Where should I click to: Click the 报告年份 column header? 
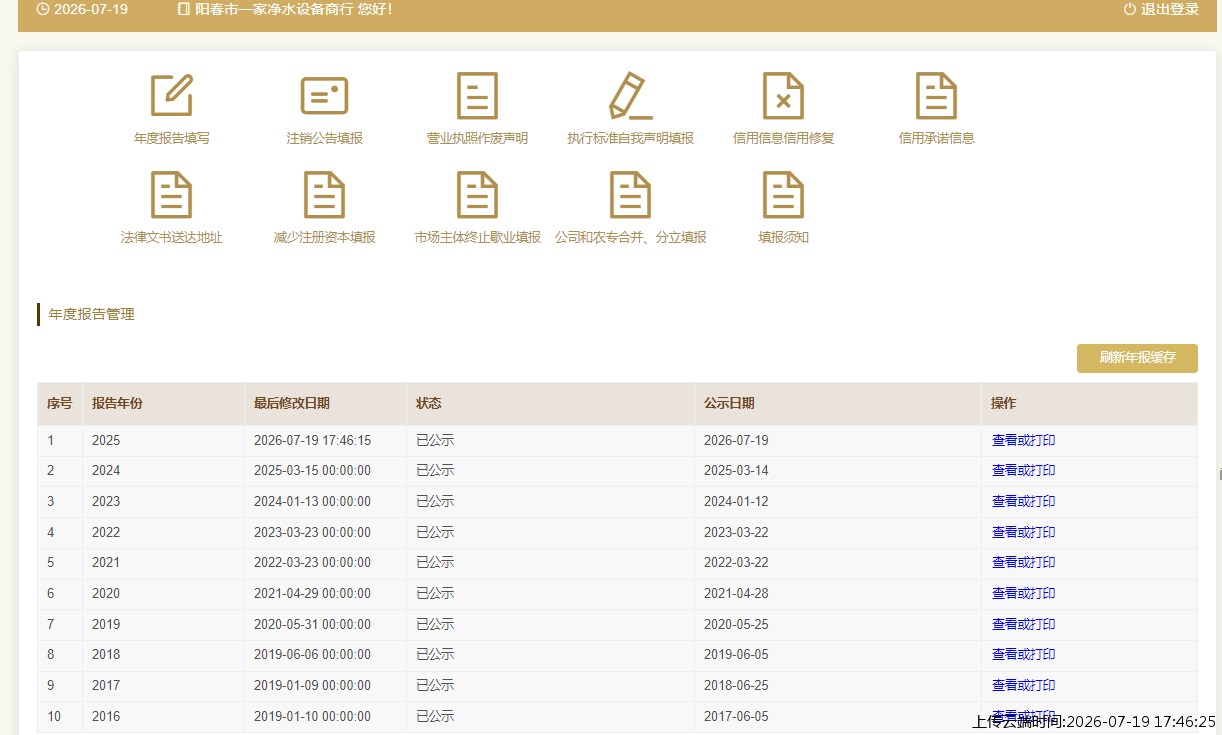[x=117, y=403]
